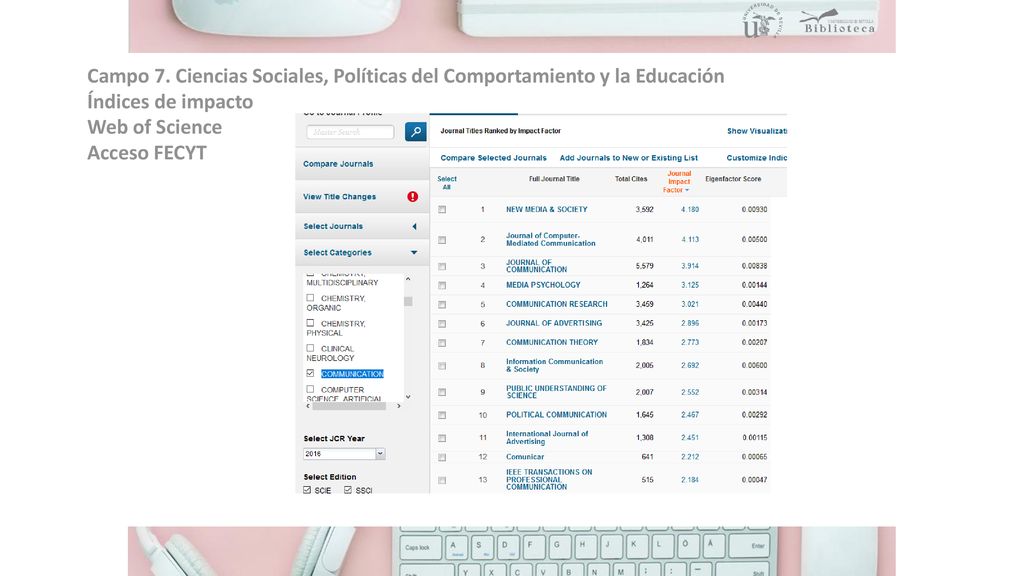Click category list scroll down arrow

[x=408, y=396]
